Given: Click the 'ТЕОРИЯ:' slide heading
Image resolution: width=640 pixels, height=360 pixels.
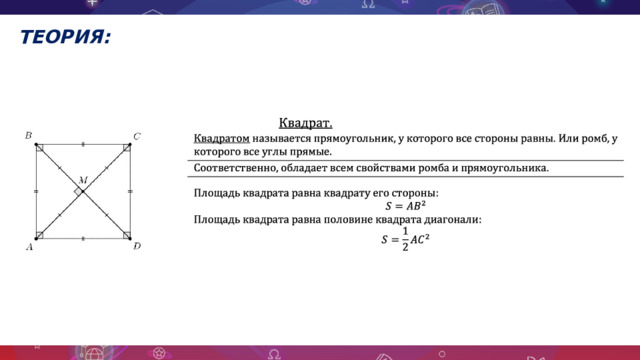Looking at the screenshot, I should [x=65, y=37].
